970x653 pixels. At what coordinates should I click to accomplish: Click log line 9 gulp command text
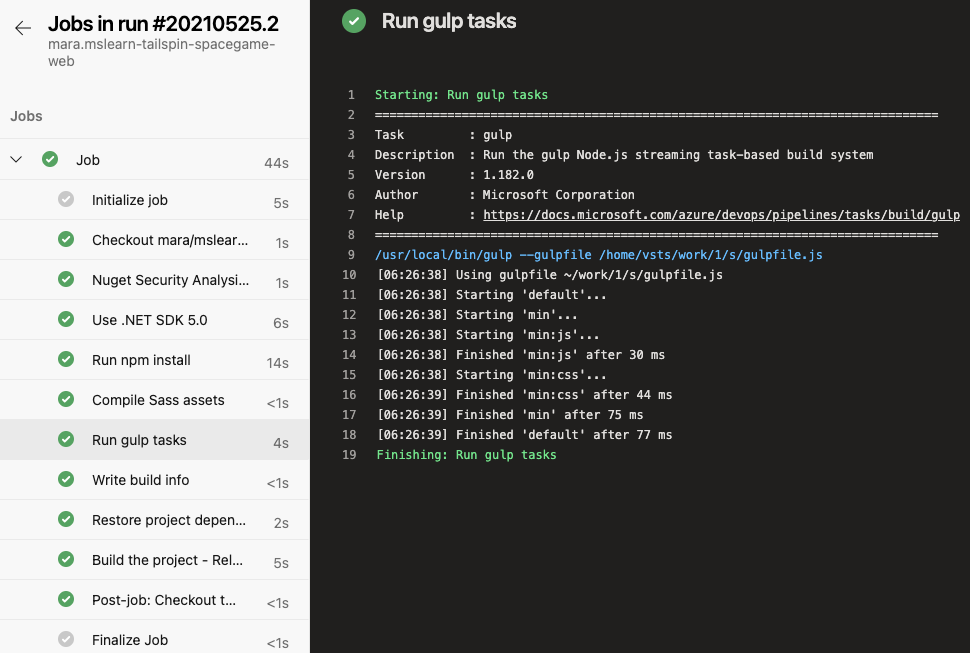coord(598,255)
